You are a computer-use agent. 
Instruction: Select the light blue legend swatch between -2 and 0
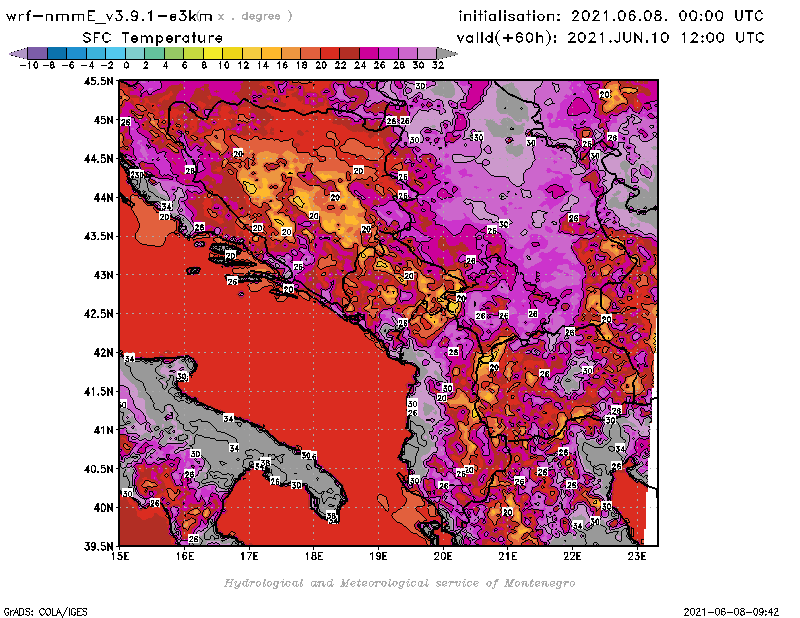[116, 53]
